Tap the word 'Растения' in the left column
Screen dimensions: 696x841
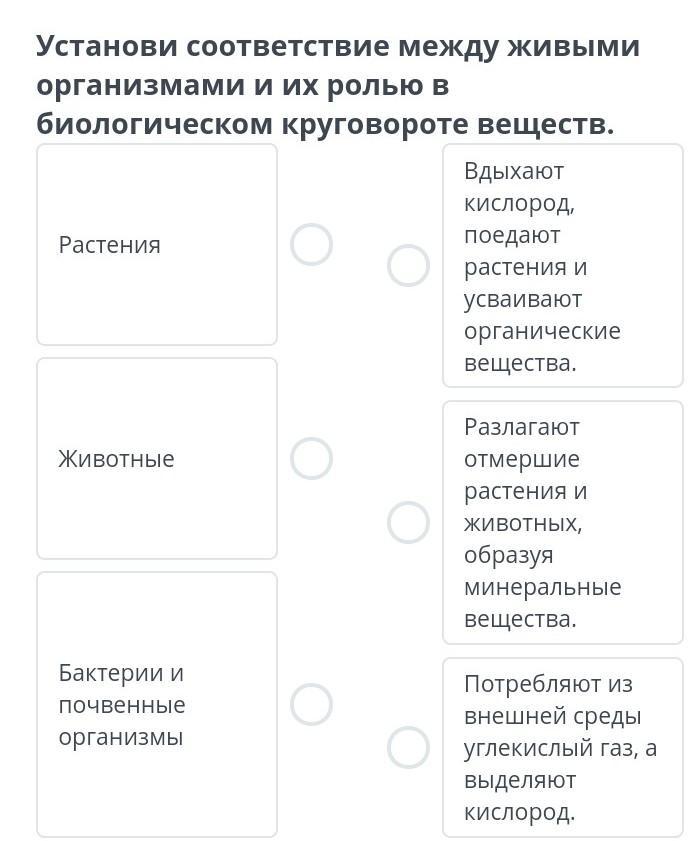[x=109, y=245]
